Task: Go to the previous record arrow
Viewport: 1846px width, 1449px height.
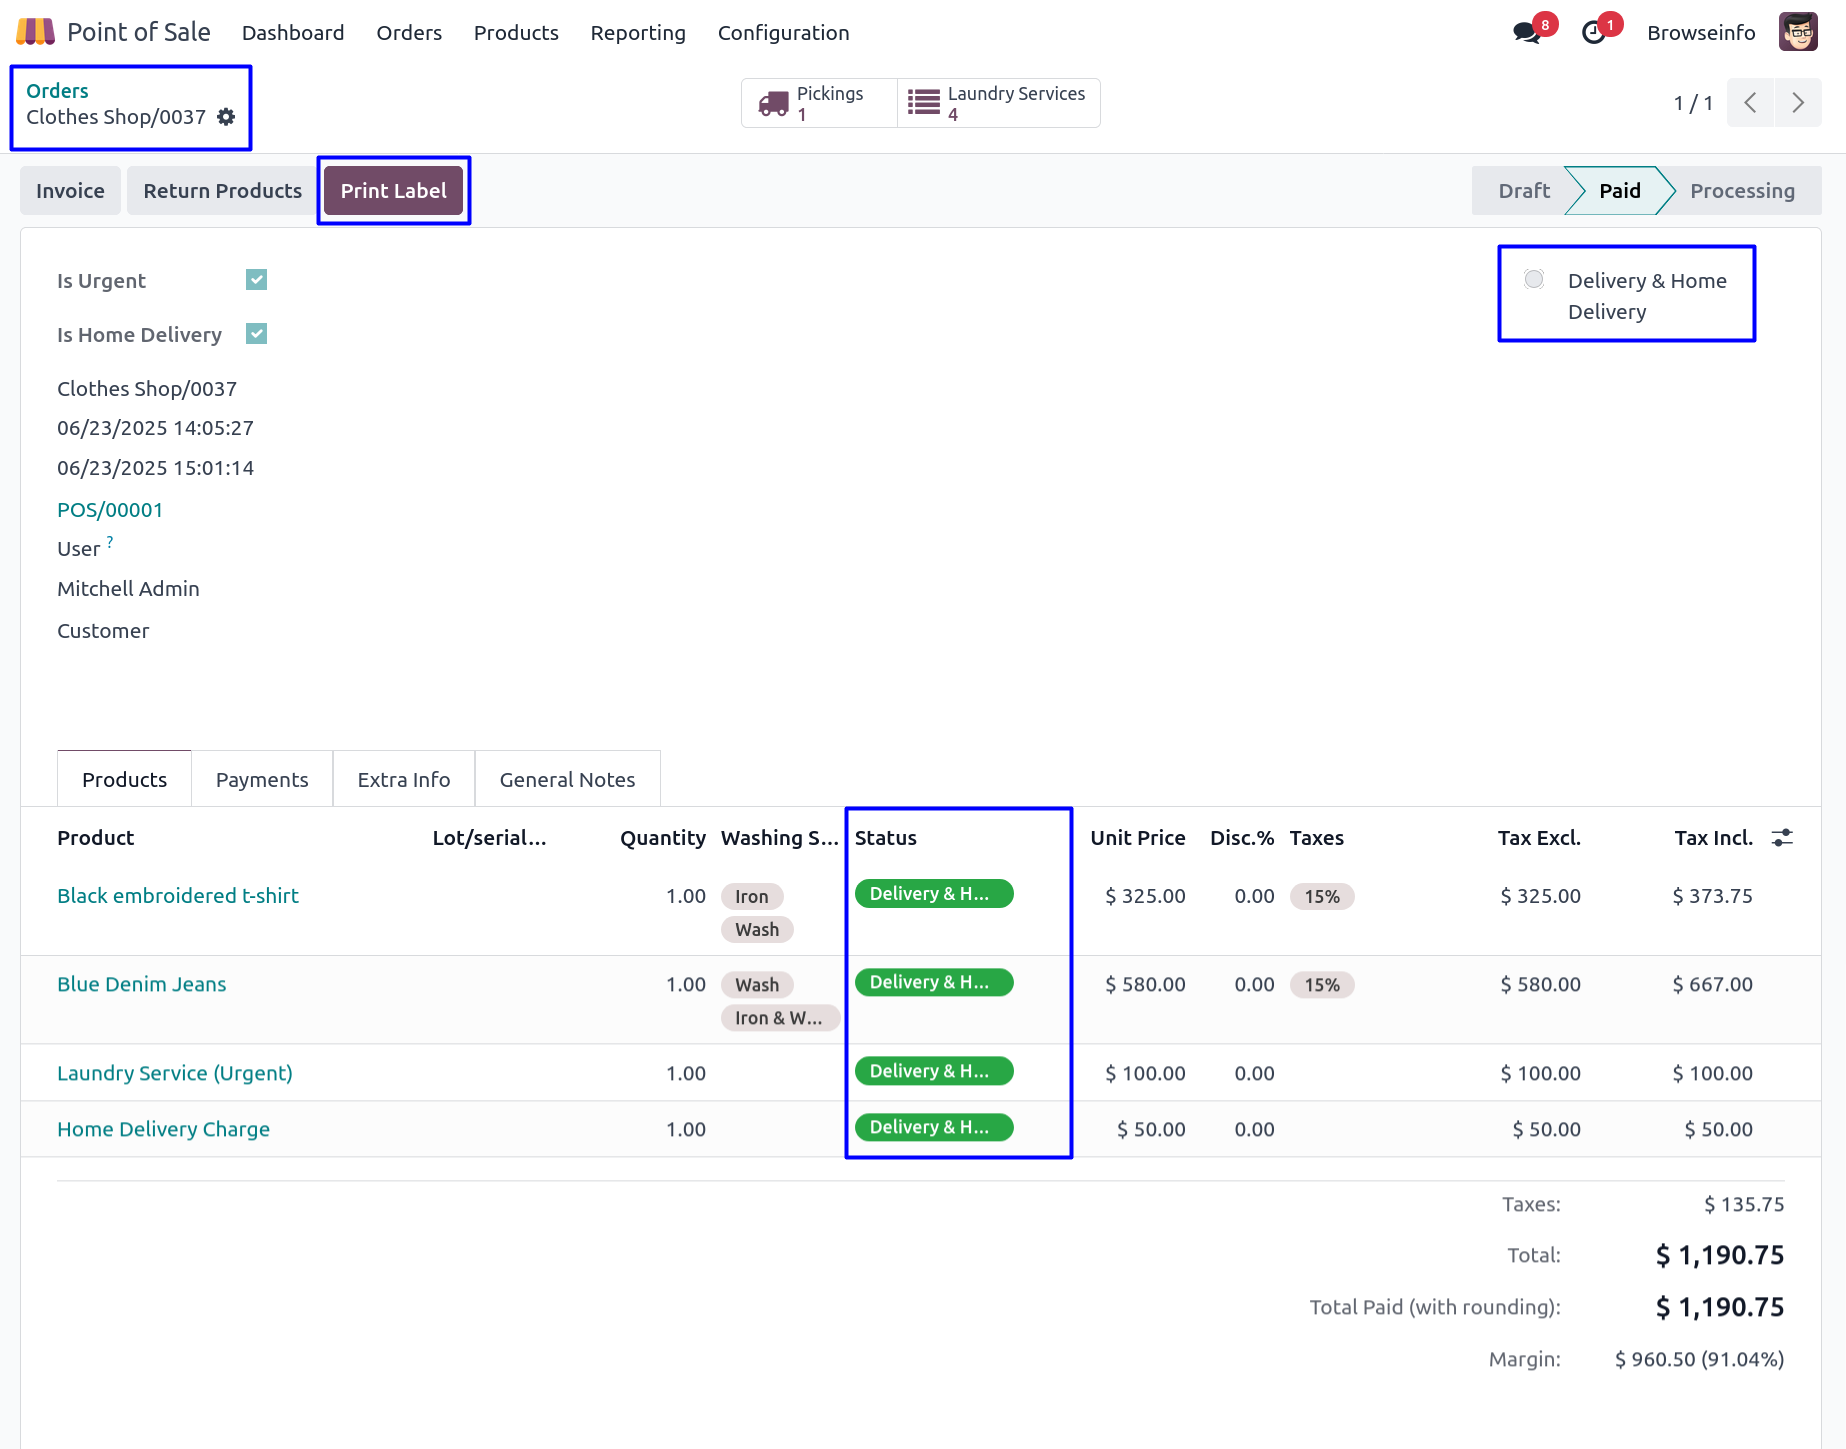Action: coord(1750,103)
